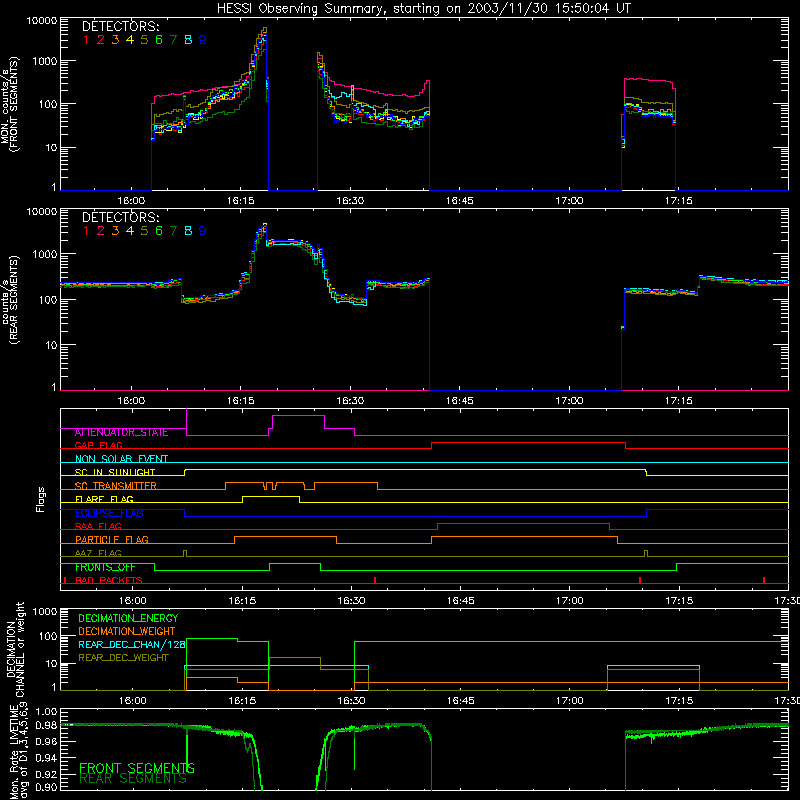Click the 17:00 tick under the Flags plot
800x800 pixels.
[569, 601]
